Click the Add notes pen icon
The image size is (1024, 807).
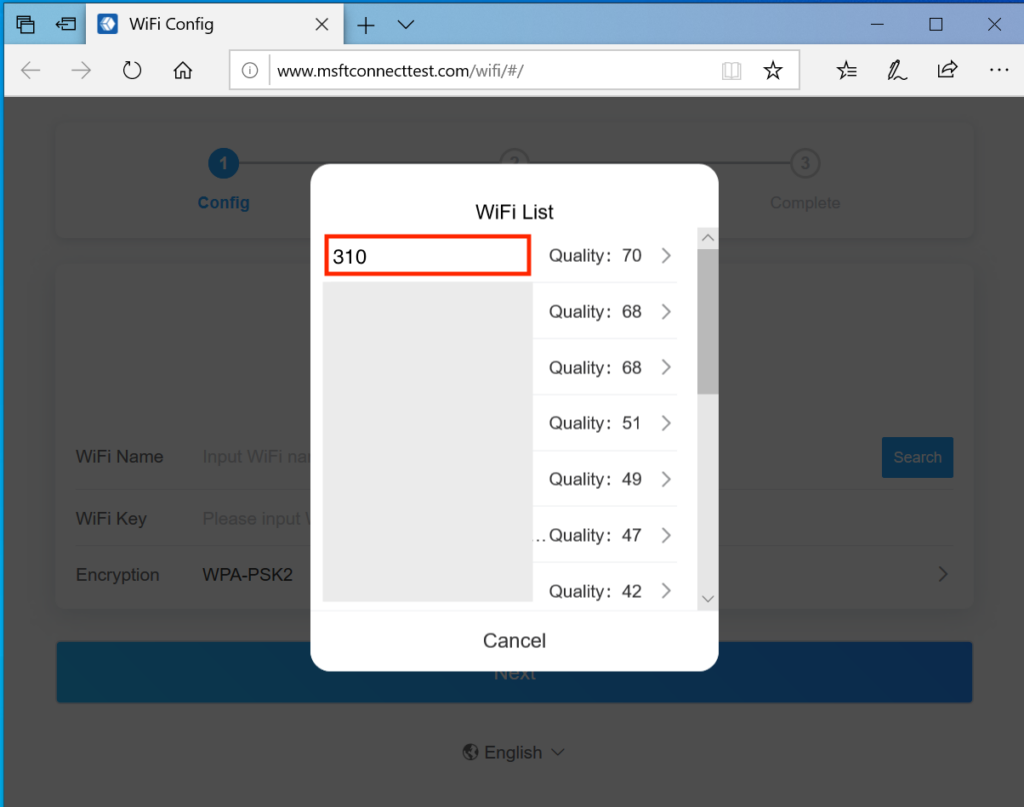[x=896, y=70]
